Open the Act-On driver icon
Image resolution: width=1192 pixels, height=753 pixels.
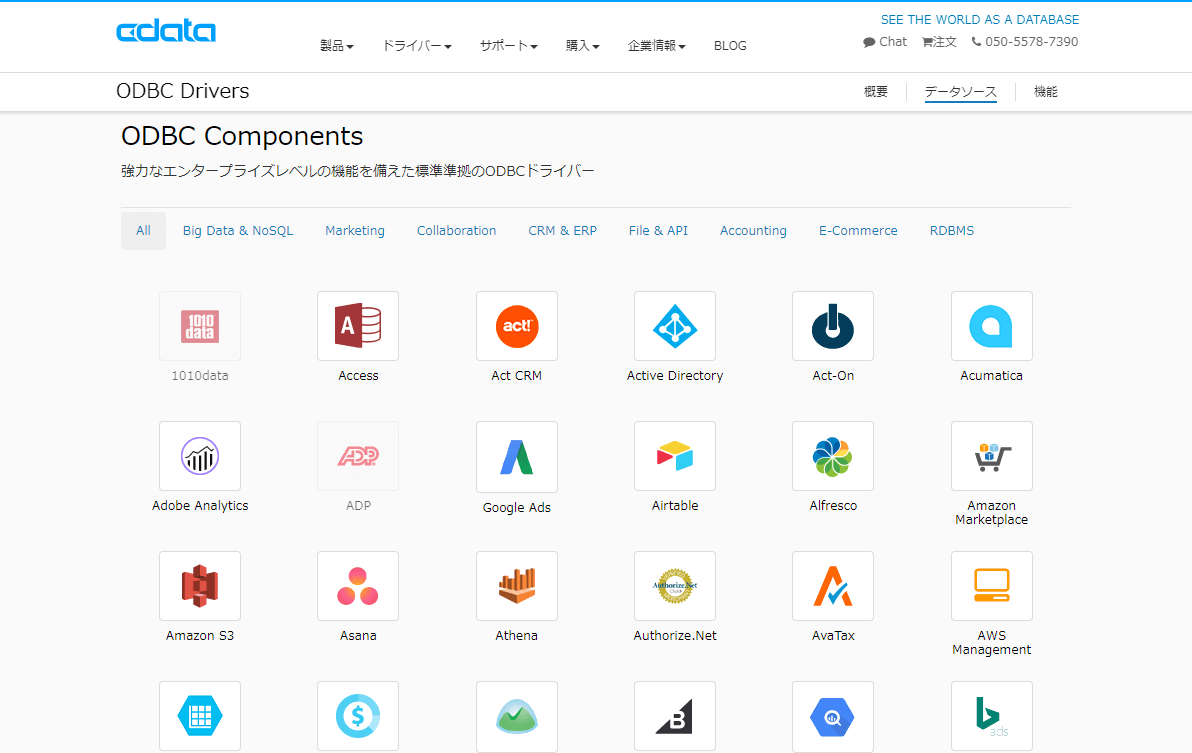[833, 326]
